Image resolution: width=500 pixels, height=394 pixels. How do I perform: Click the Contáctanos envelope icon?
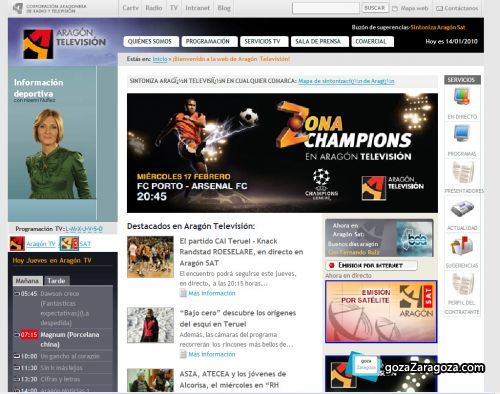pyautogui.click(x=439, y=8)
